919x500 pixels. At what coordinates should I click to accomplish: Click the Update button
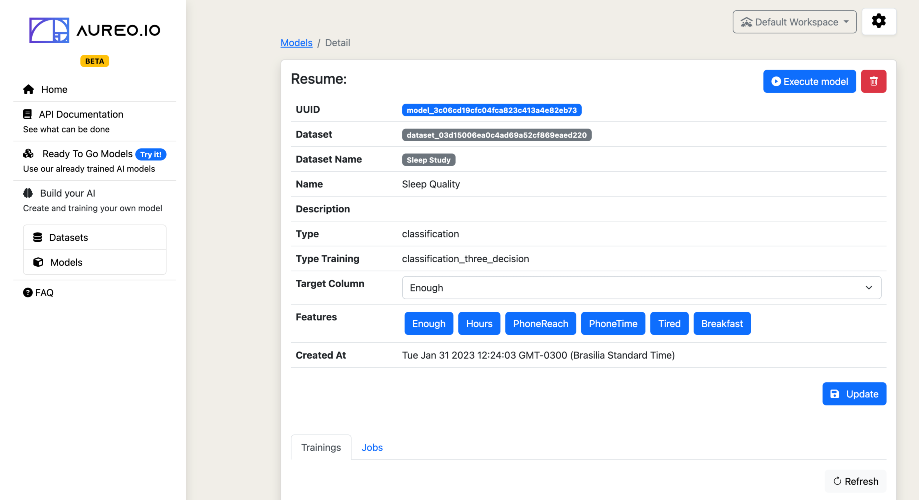click(854, 394)
